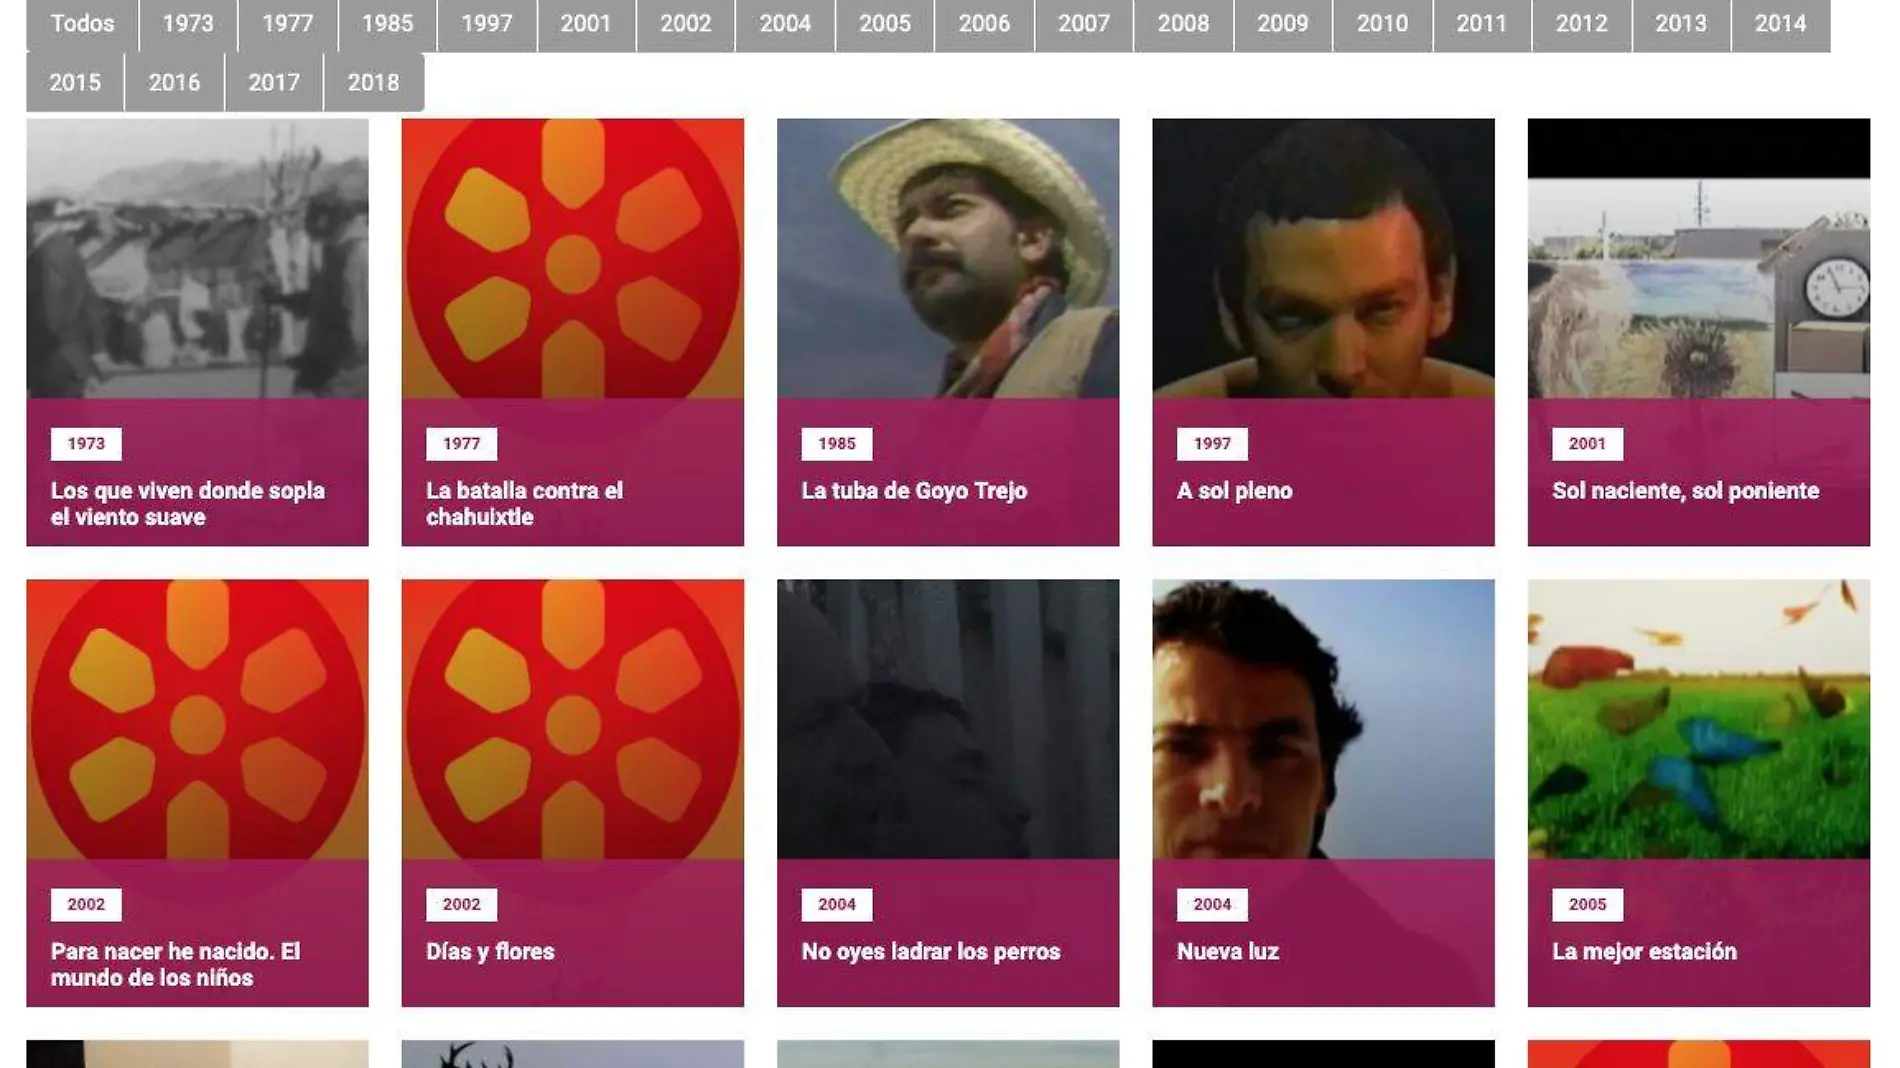Switch to the 2005 year tab
This screenshot has height=1068, width=1900.
[884, 23]
